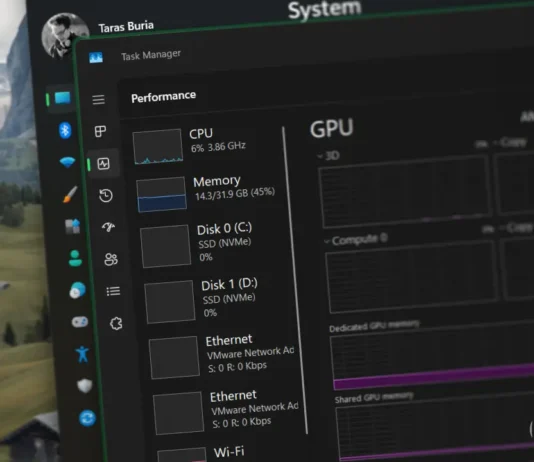
Task: Open Apps icon in Settings sidebar
Action: click(73, 226)
